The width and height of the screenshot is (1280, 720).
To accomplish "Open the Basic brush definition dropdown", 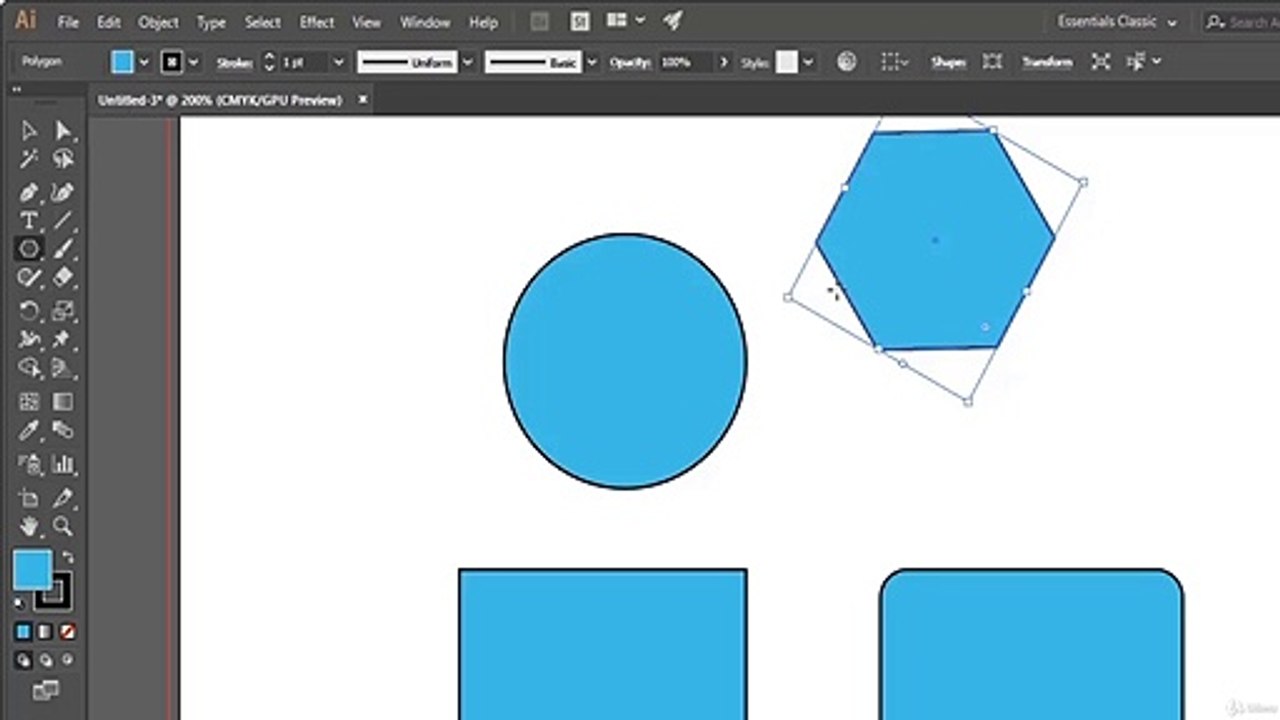I will coord(592,62).
